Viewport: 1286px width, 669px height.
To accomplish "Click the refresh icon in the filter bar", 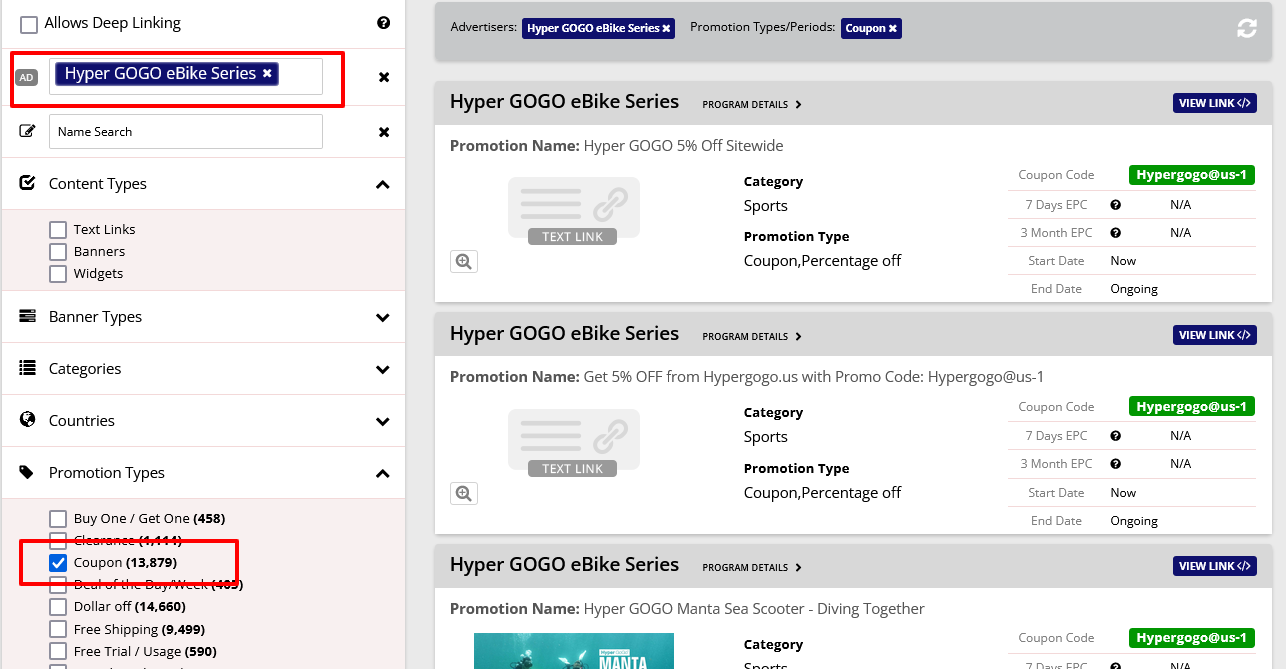I will click(x=1246, y=29).
